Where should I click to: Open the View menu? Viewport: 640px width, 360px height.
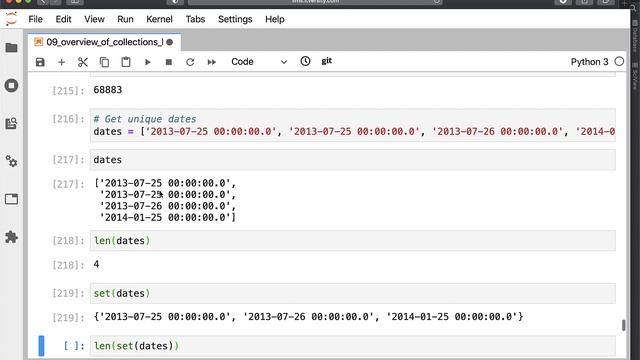coord(94,19)
